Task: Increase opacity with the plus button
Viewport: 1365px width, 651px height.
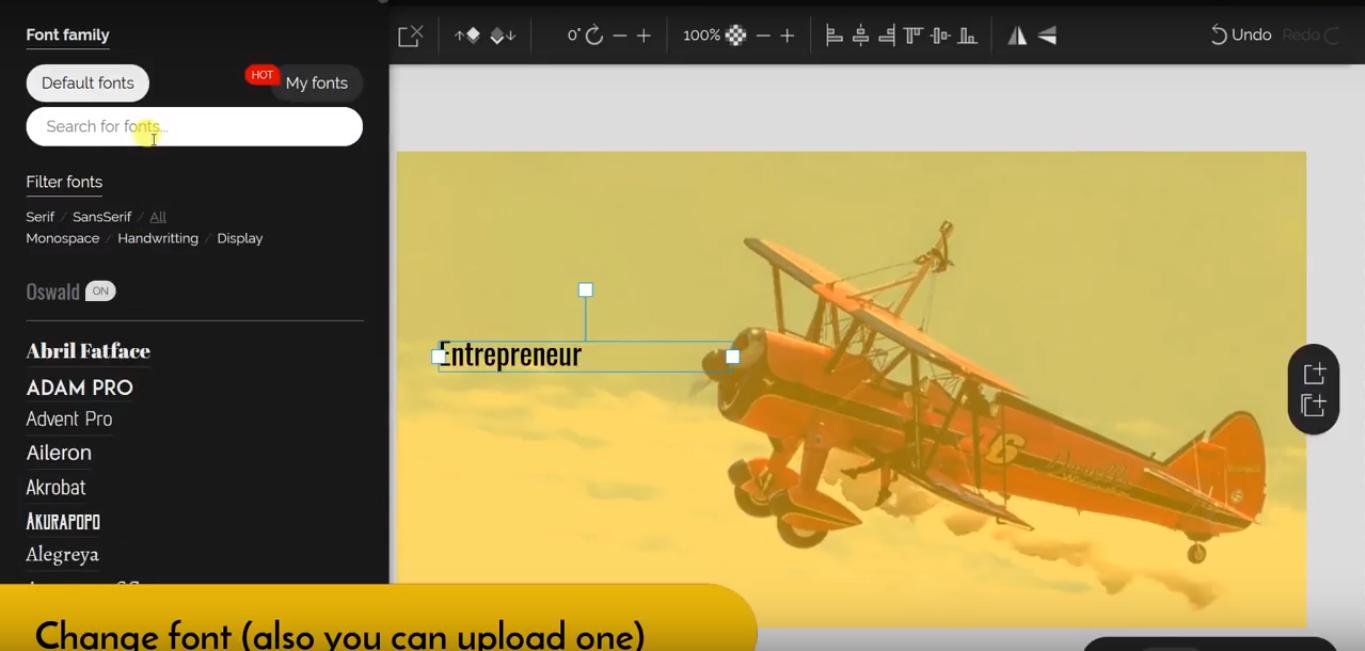Action: pyautogui.click(x=787, y=36)
